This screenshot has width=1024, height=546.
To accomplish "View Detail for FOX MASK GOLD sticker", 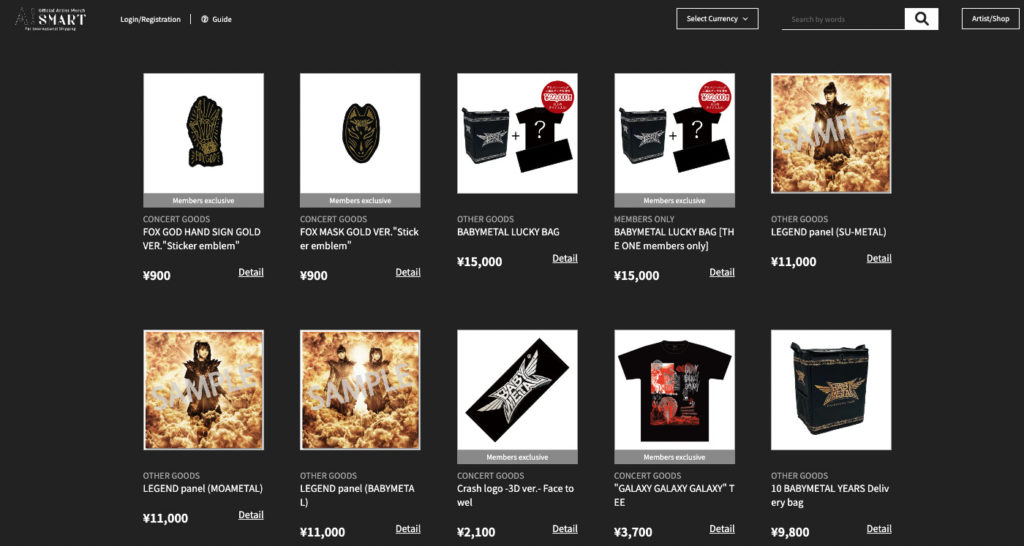I will [408, 272].
